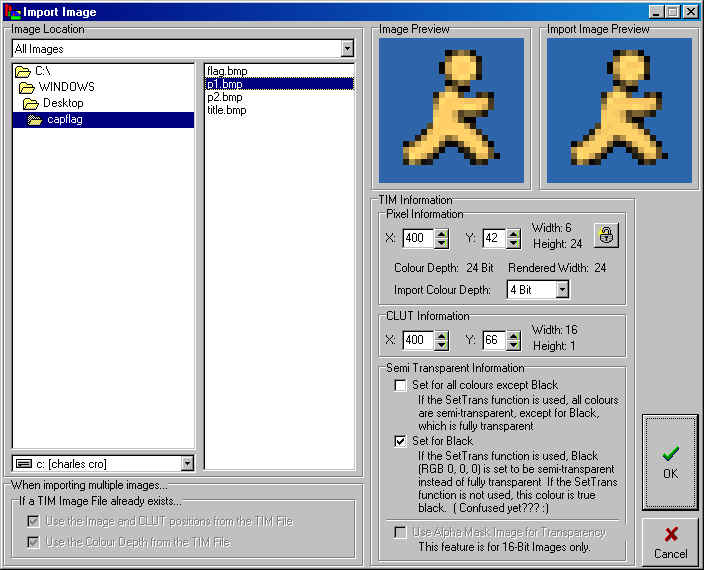704x570 pixels.
Task: Open the Import Colour Depth 4 Bit dropdown
Action: click(x=562, y=290)
